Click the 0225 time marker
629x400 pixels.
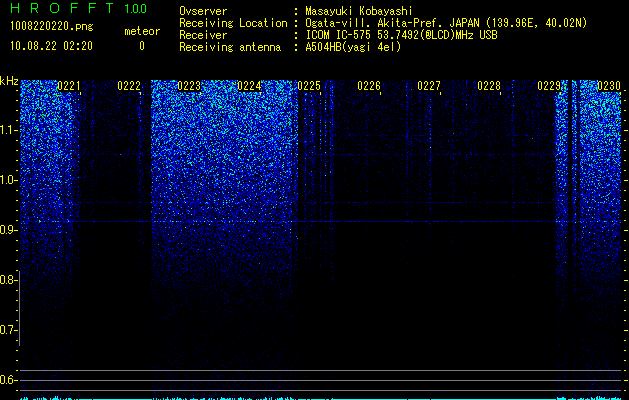click(309, 86)
